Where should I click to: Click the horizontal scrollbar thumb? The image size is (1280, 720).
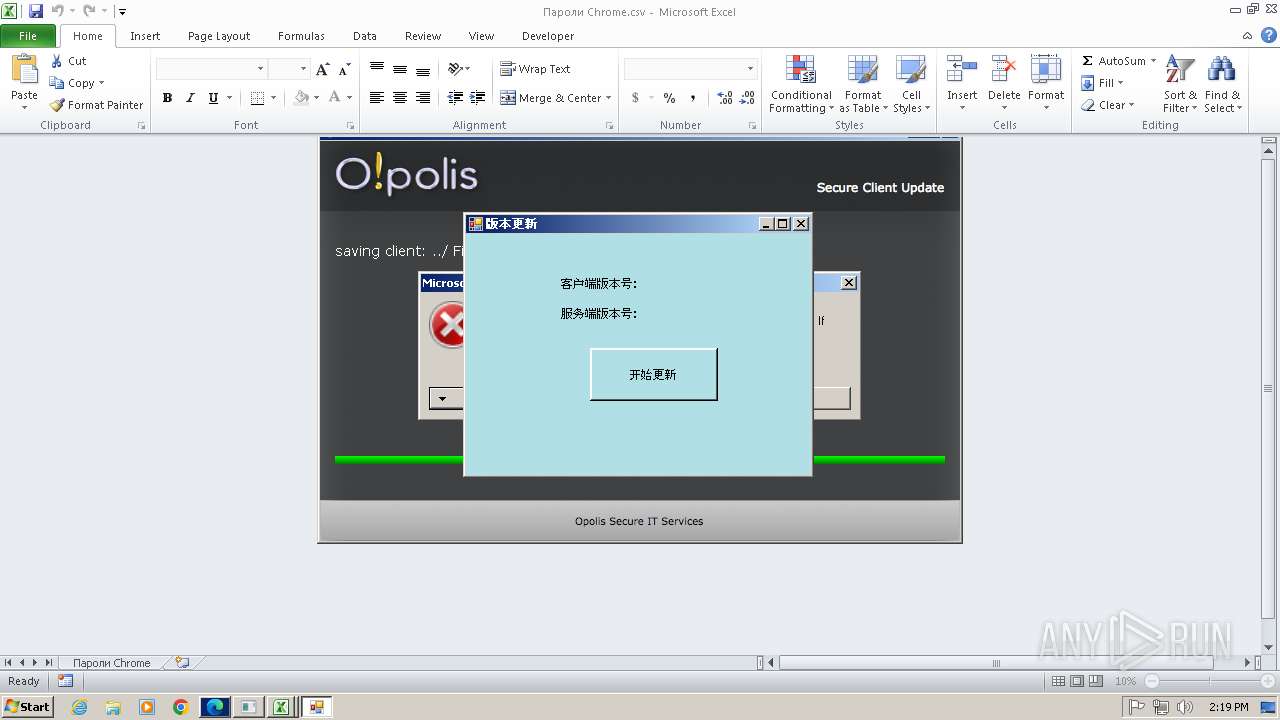tap(995, 663)
